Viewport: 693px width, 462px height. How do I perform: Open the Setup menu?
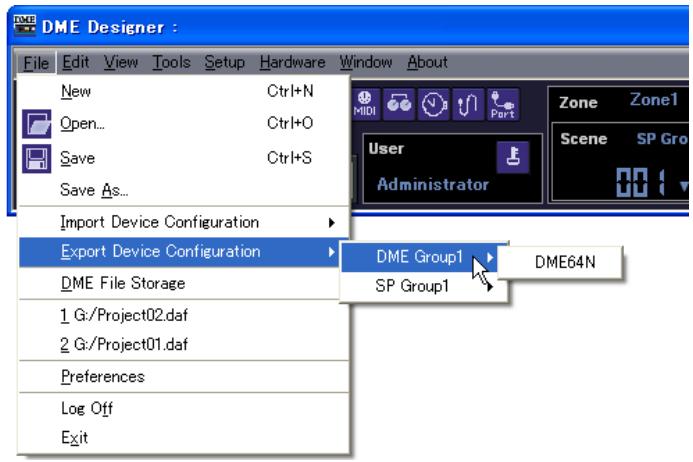coord(225,62)
